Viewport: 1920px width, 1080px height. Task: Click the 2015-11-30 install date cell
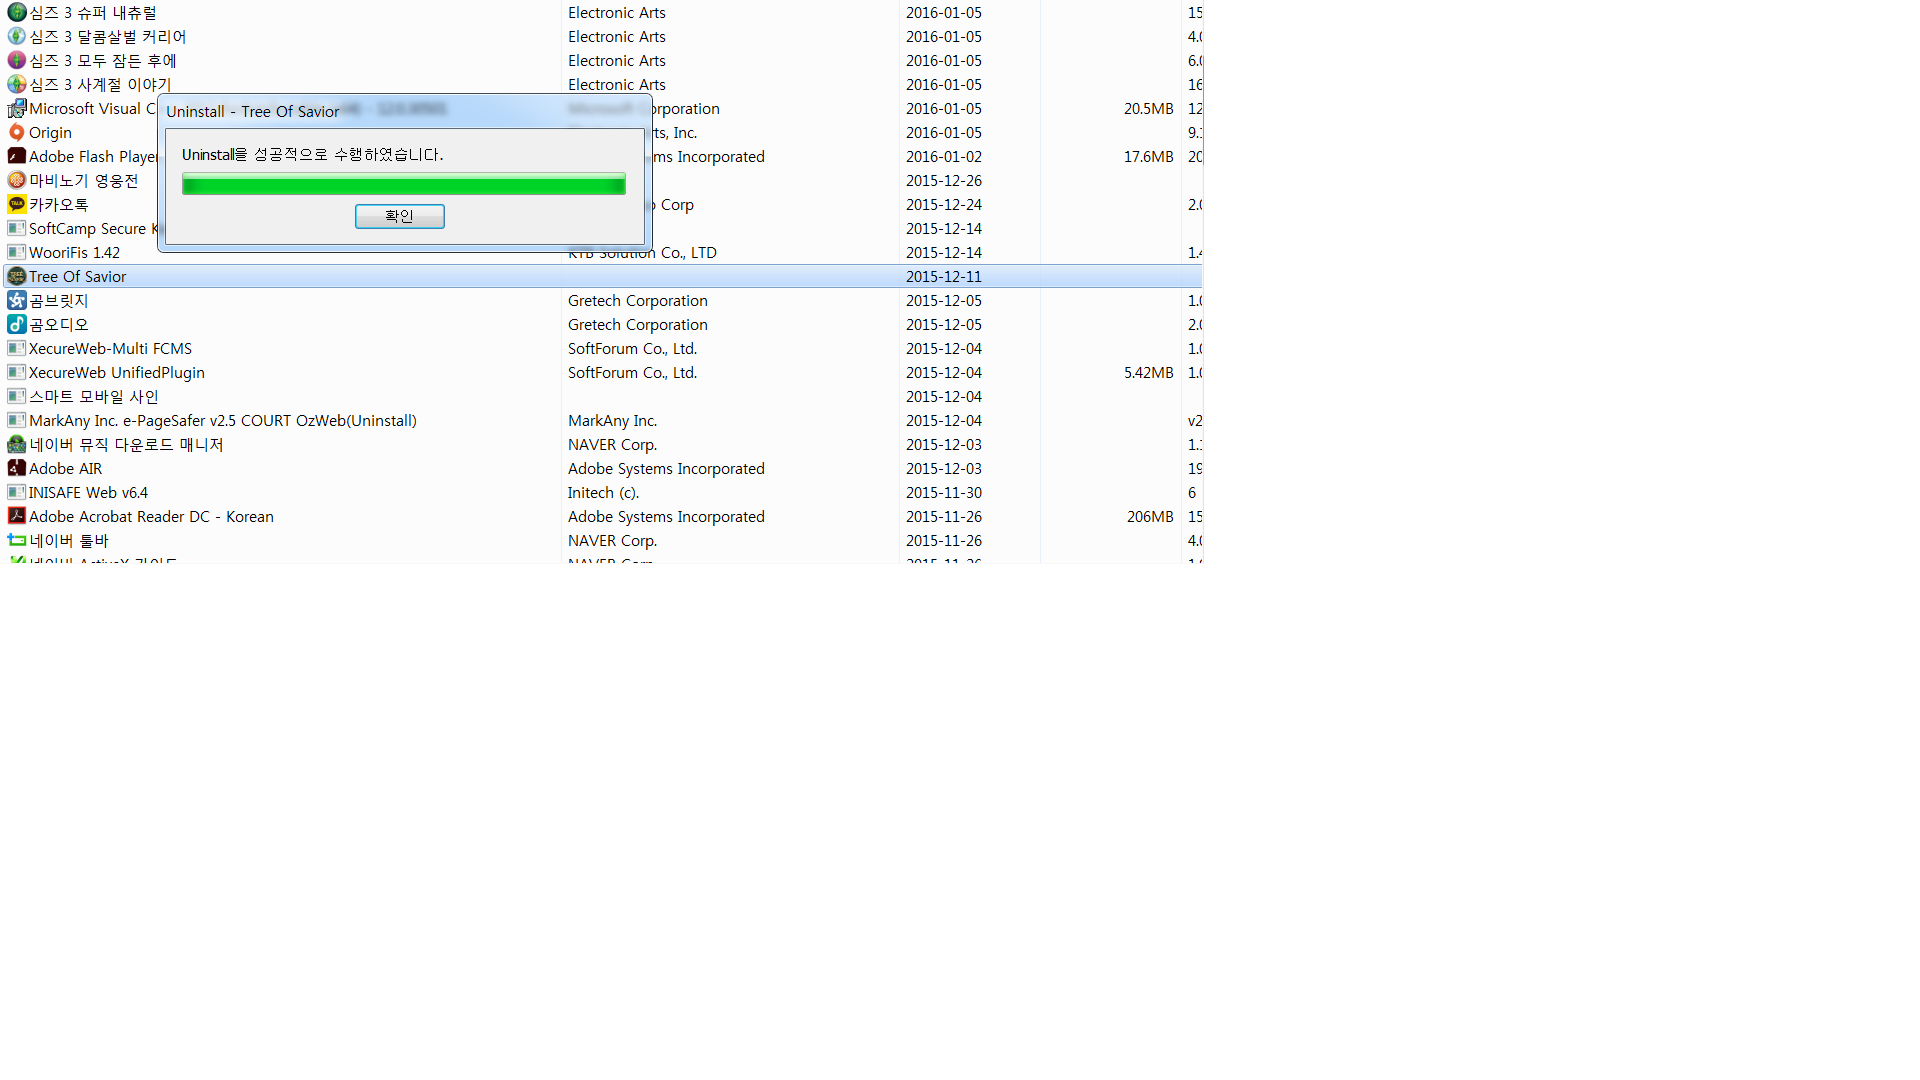[x=944, y=493]
